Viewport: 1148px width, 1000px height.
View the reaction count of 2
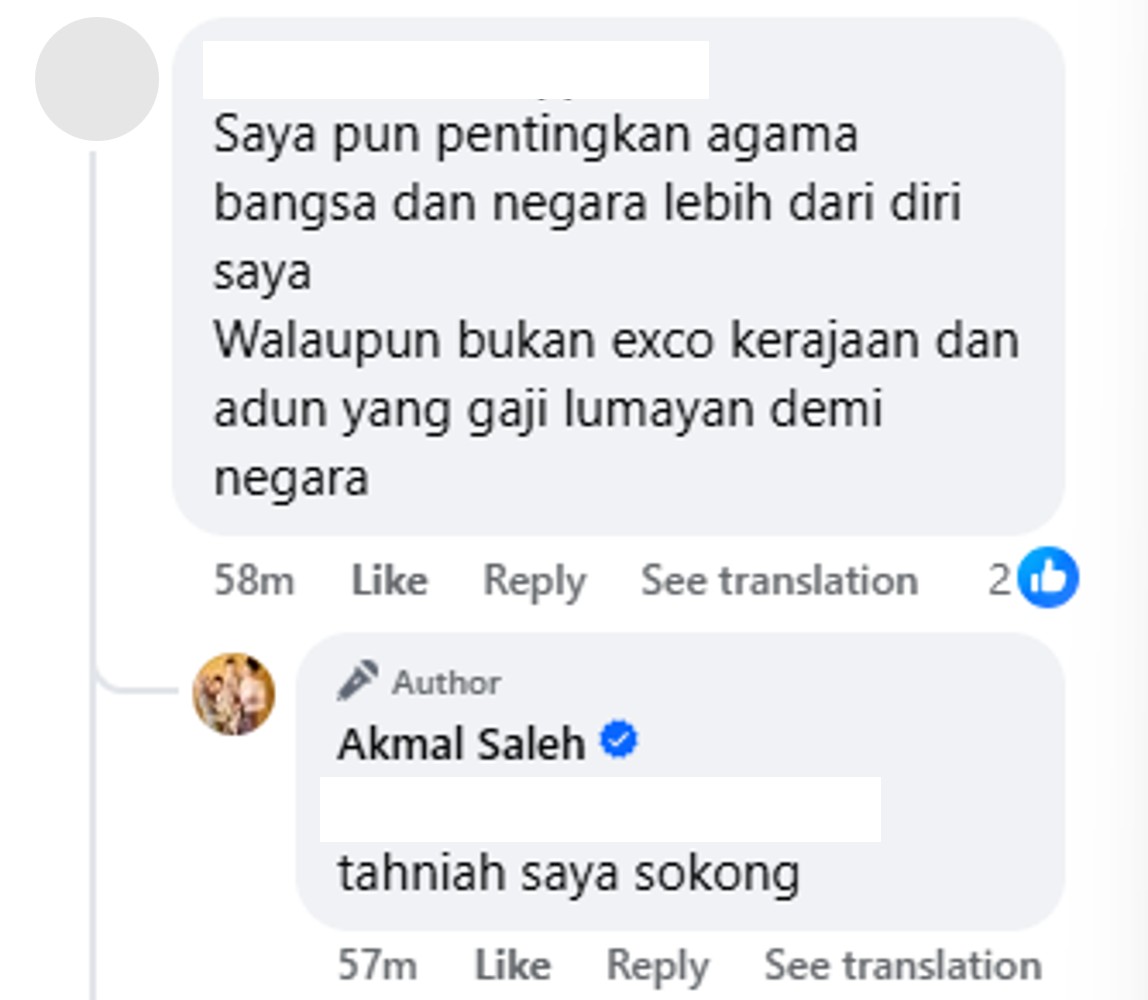click(x=999, y=580)
